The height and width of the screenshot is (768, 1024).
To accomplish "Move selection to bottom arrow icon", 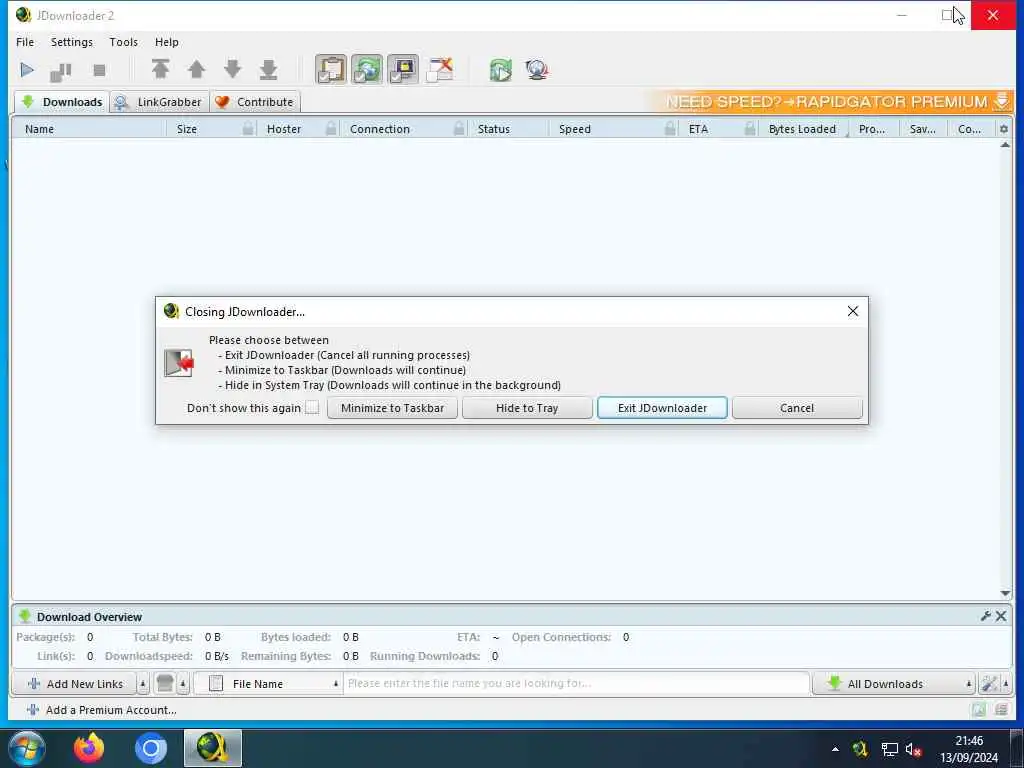I will 268,69.
